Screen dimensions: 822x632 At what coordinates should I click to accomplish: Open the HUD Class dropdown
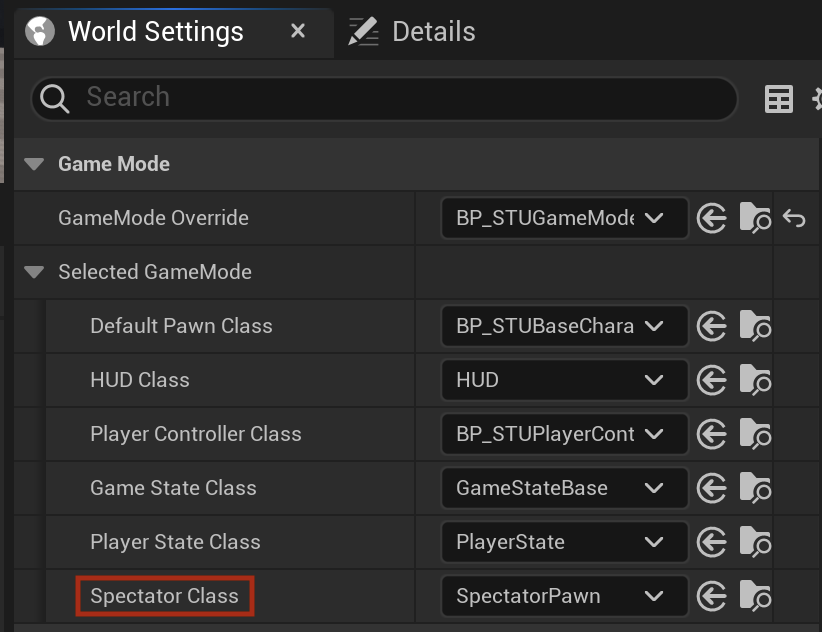pos(565,380)
